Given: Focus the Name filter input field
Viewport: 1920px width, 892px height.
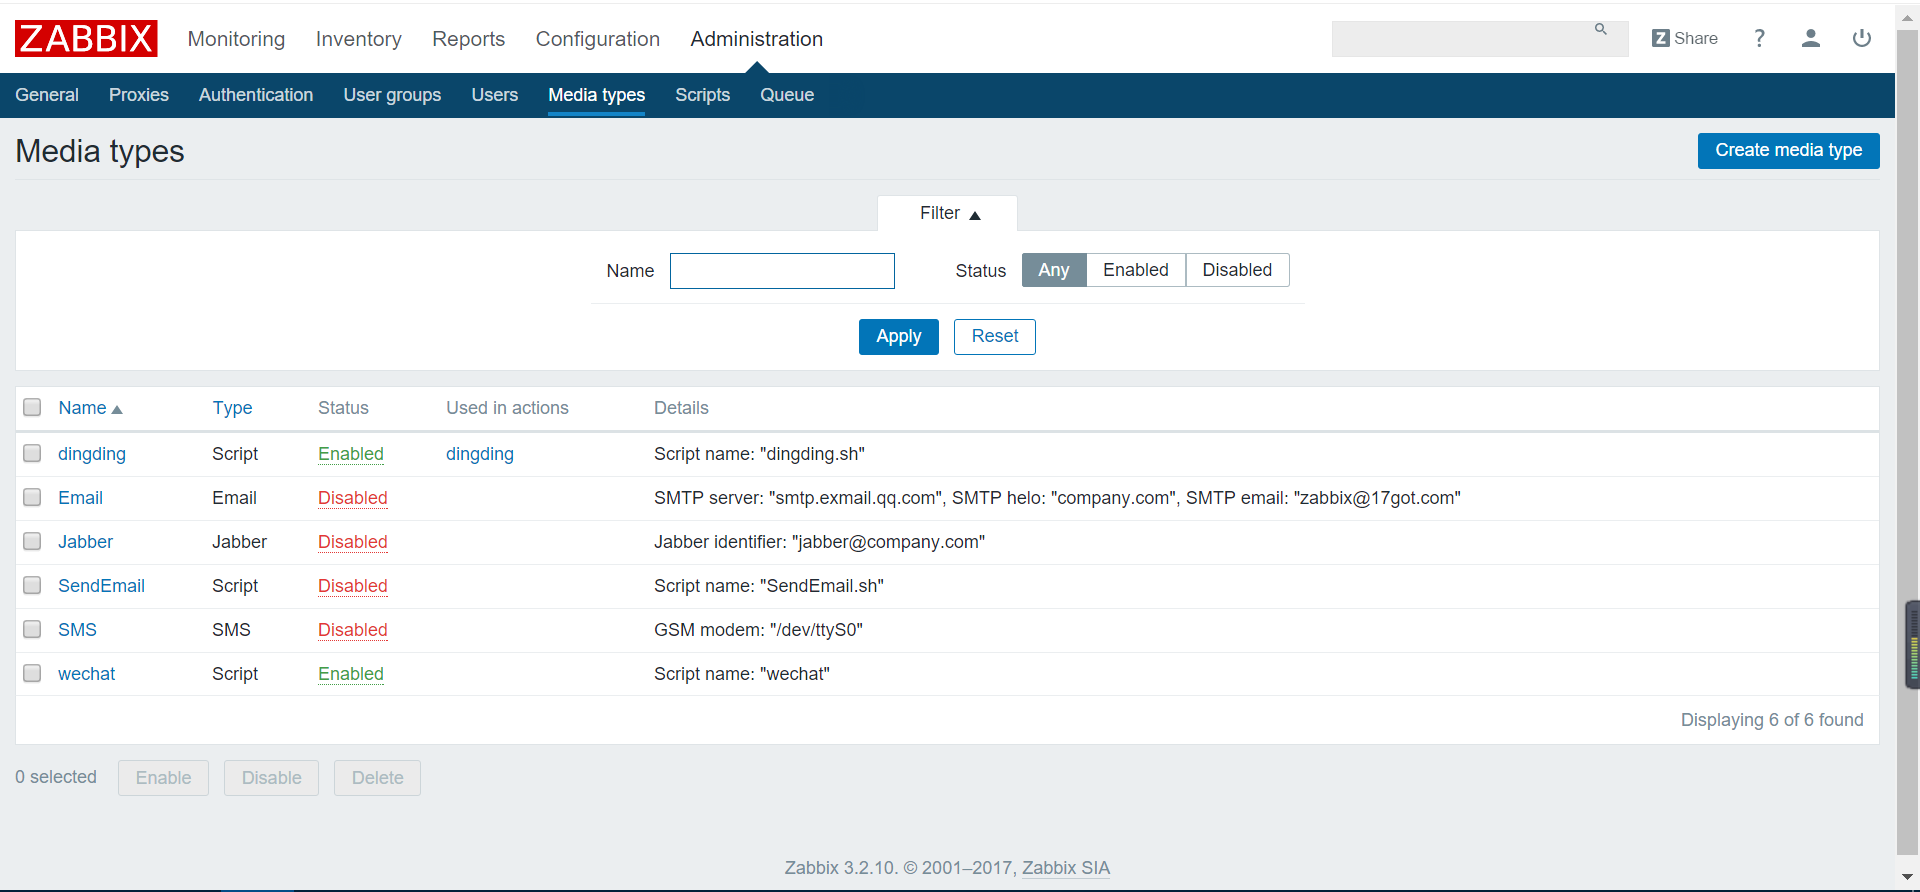Looking at the screenshot, I should click(x=782, y=271).
